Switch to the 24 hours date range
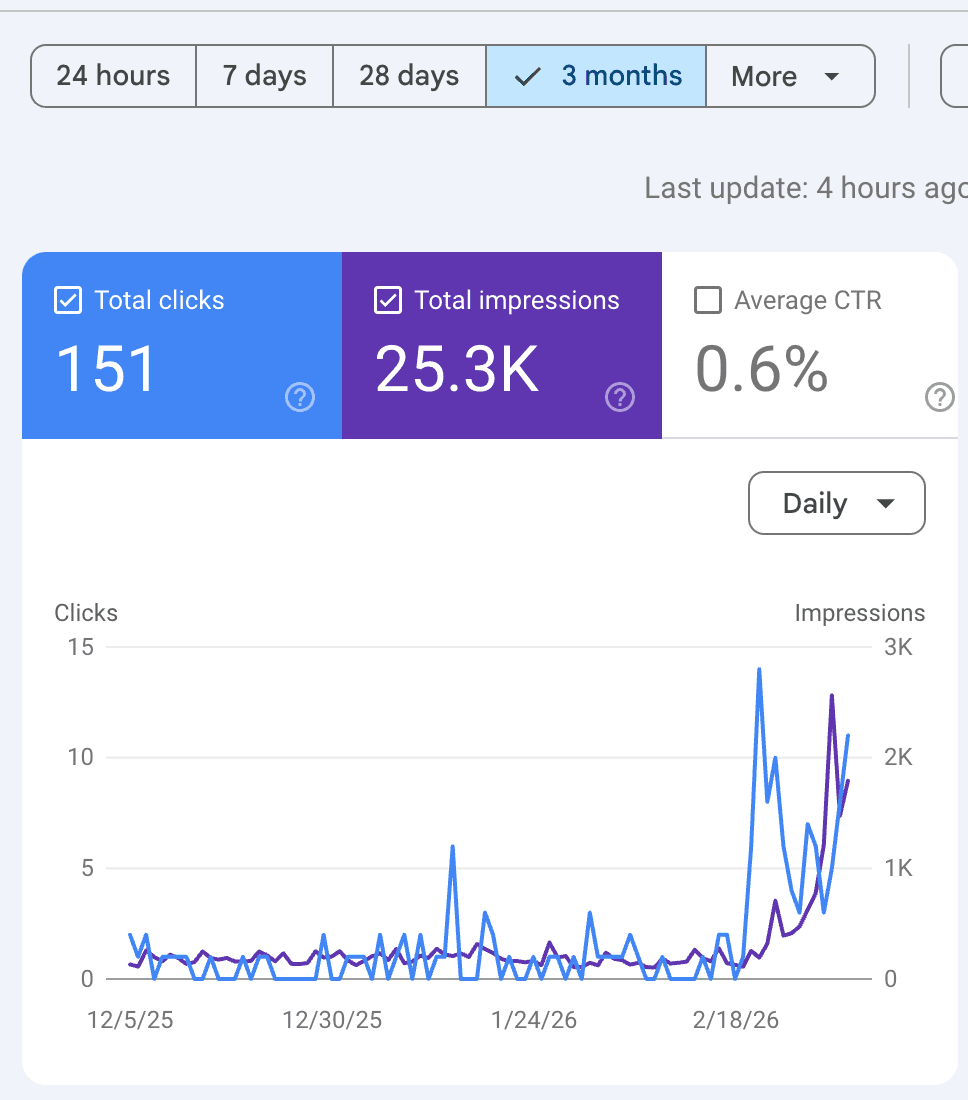This screenshot has width=968, height=1100. (112, 75)
